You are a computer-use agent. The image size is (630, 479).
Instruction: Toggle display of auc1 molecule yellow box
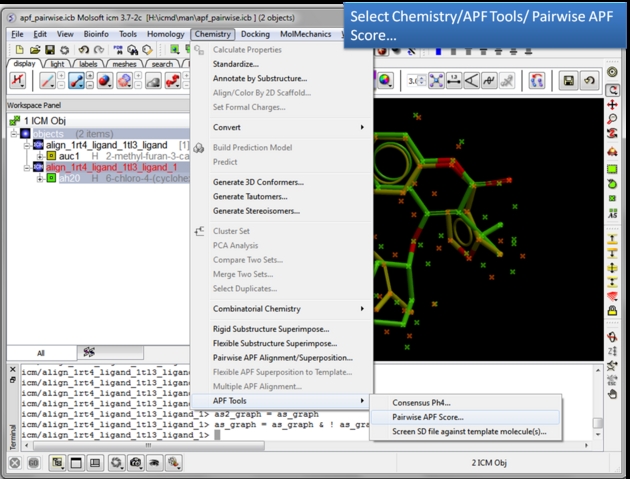click(x=50, y=156)
